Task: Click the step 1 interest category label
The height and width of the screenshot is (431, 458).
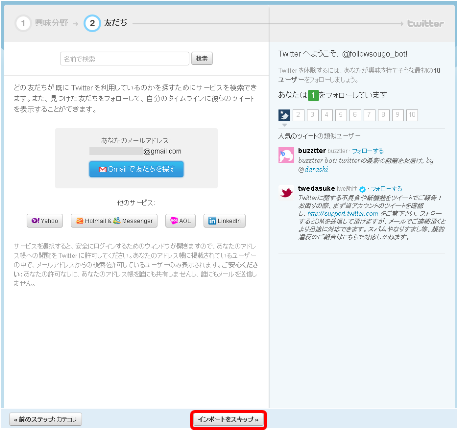Action: 51,23
